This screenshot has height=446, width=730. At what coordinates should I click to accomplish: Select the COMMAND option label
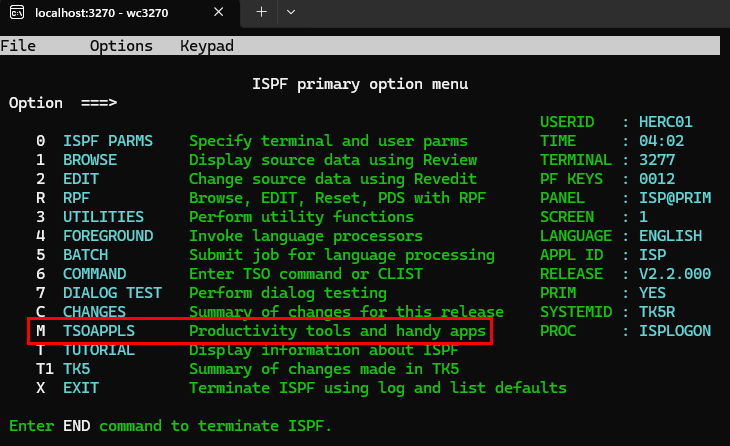click(95, 274)
